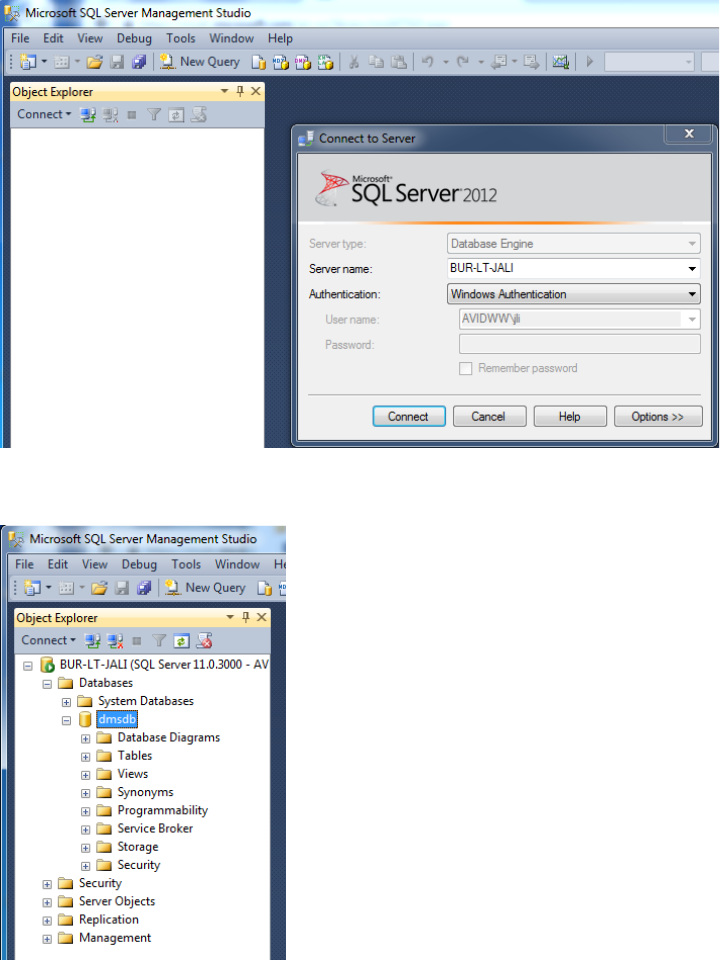Click the Options >> button
The width and height of the screenshot is (720, 960).
pos(658,416)
